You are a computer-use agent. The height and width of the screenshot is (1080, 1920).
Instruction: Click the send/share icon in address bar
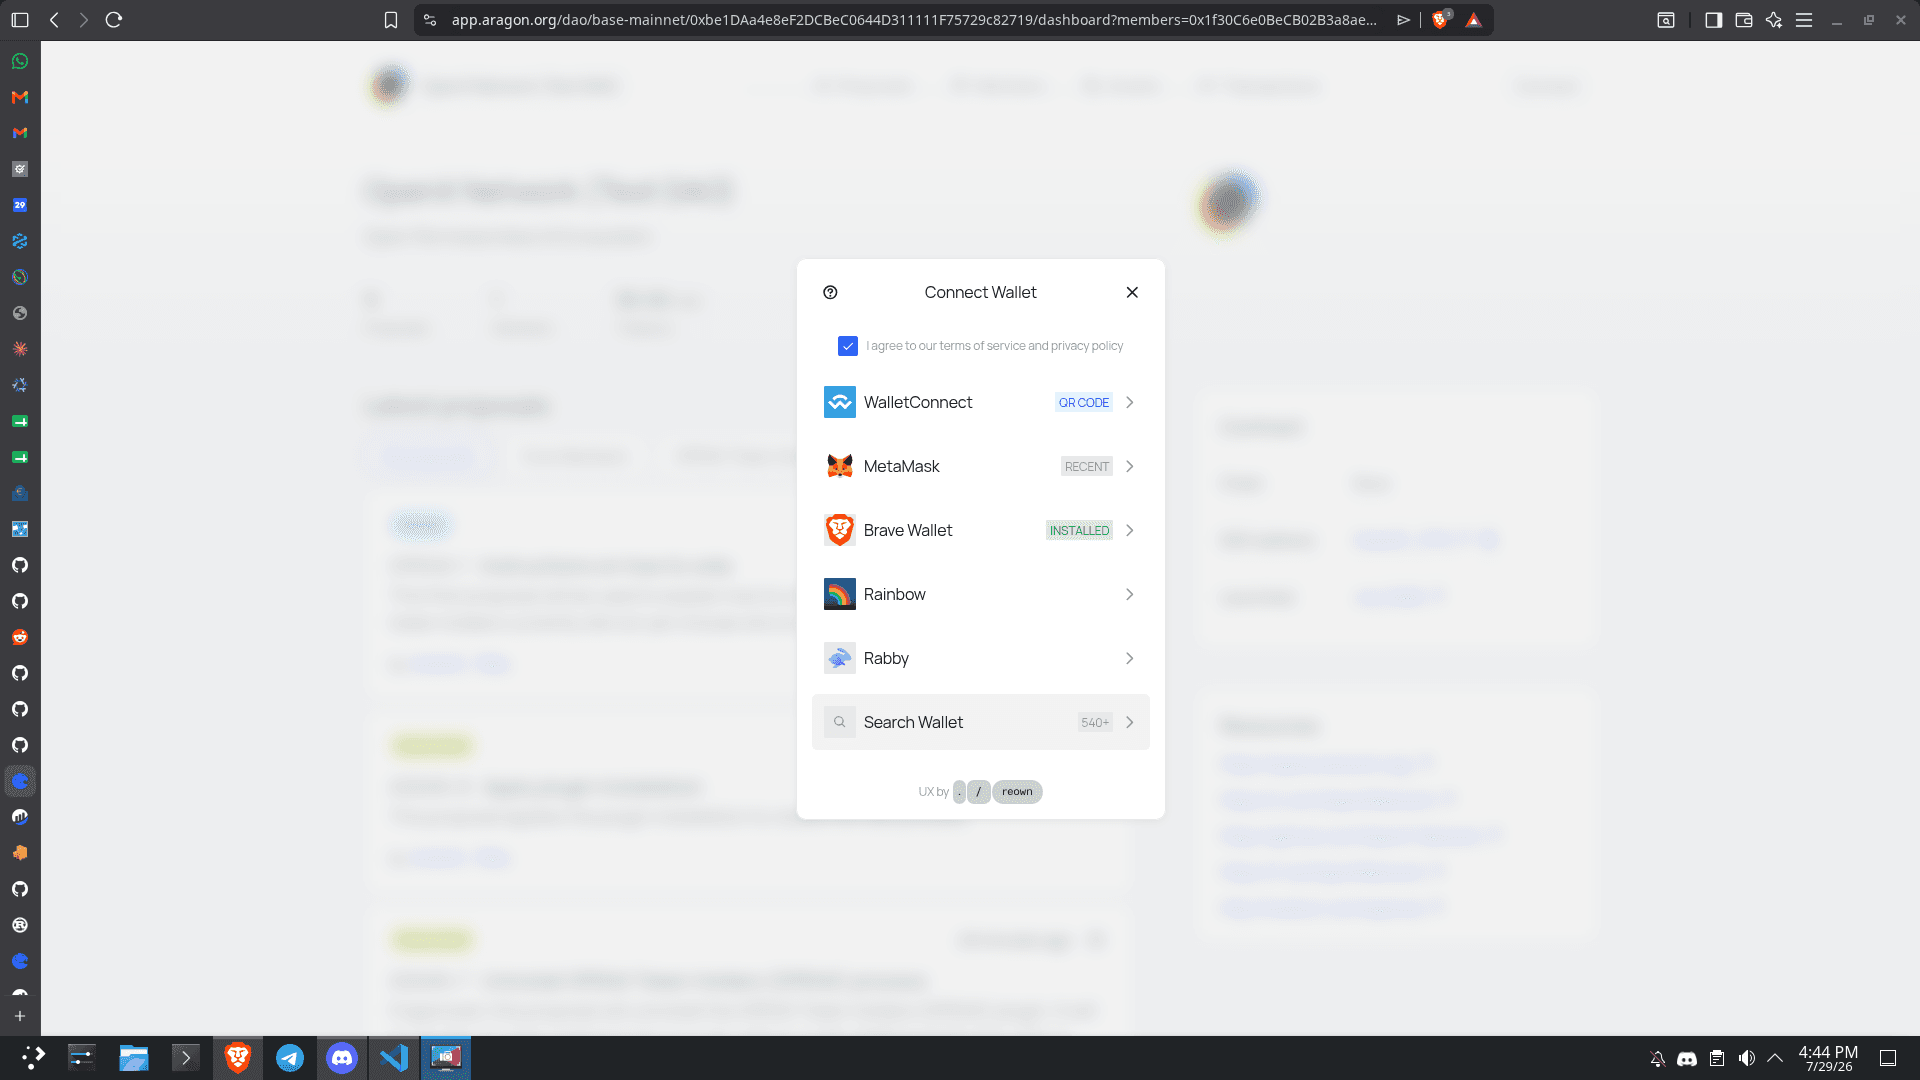pos(1404,20)
